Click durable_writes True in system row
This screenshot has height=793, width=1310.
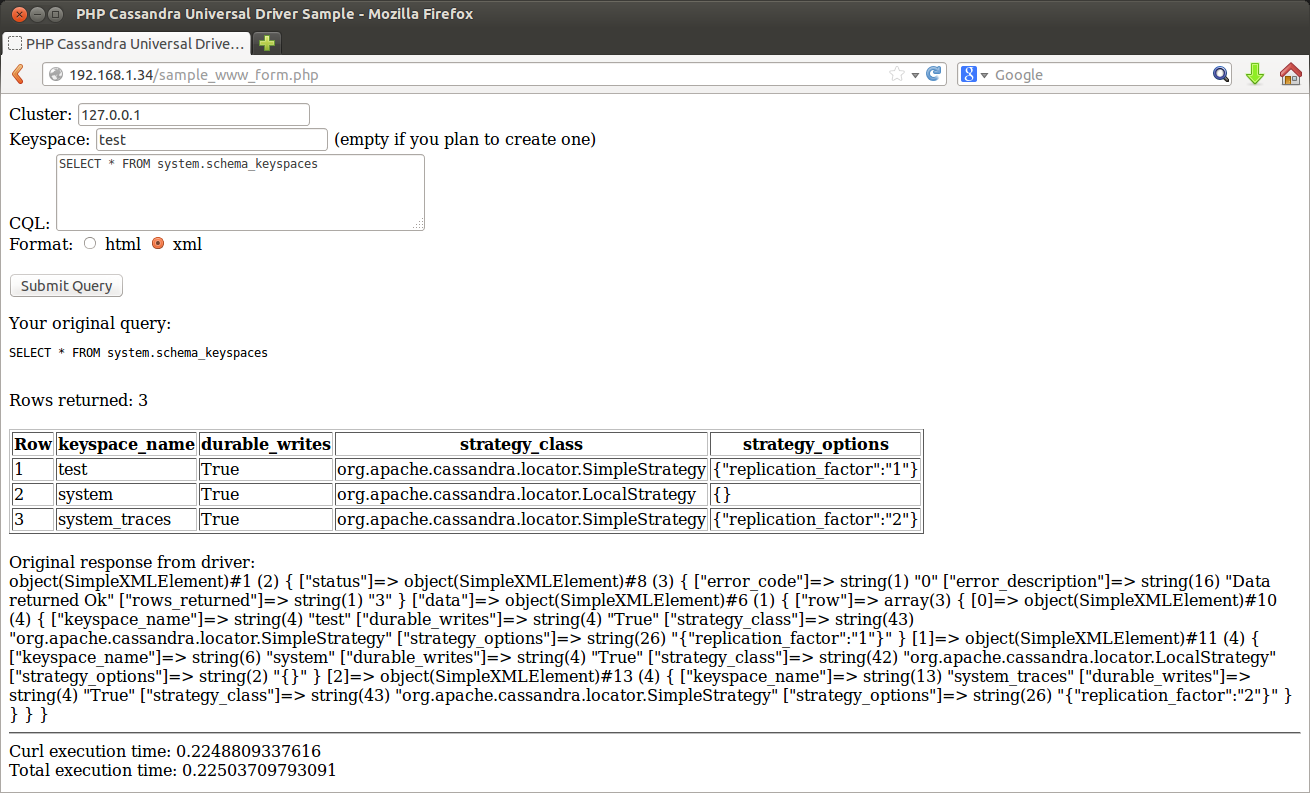(x=266, y=494)
